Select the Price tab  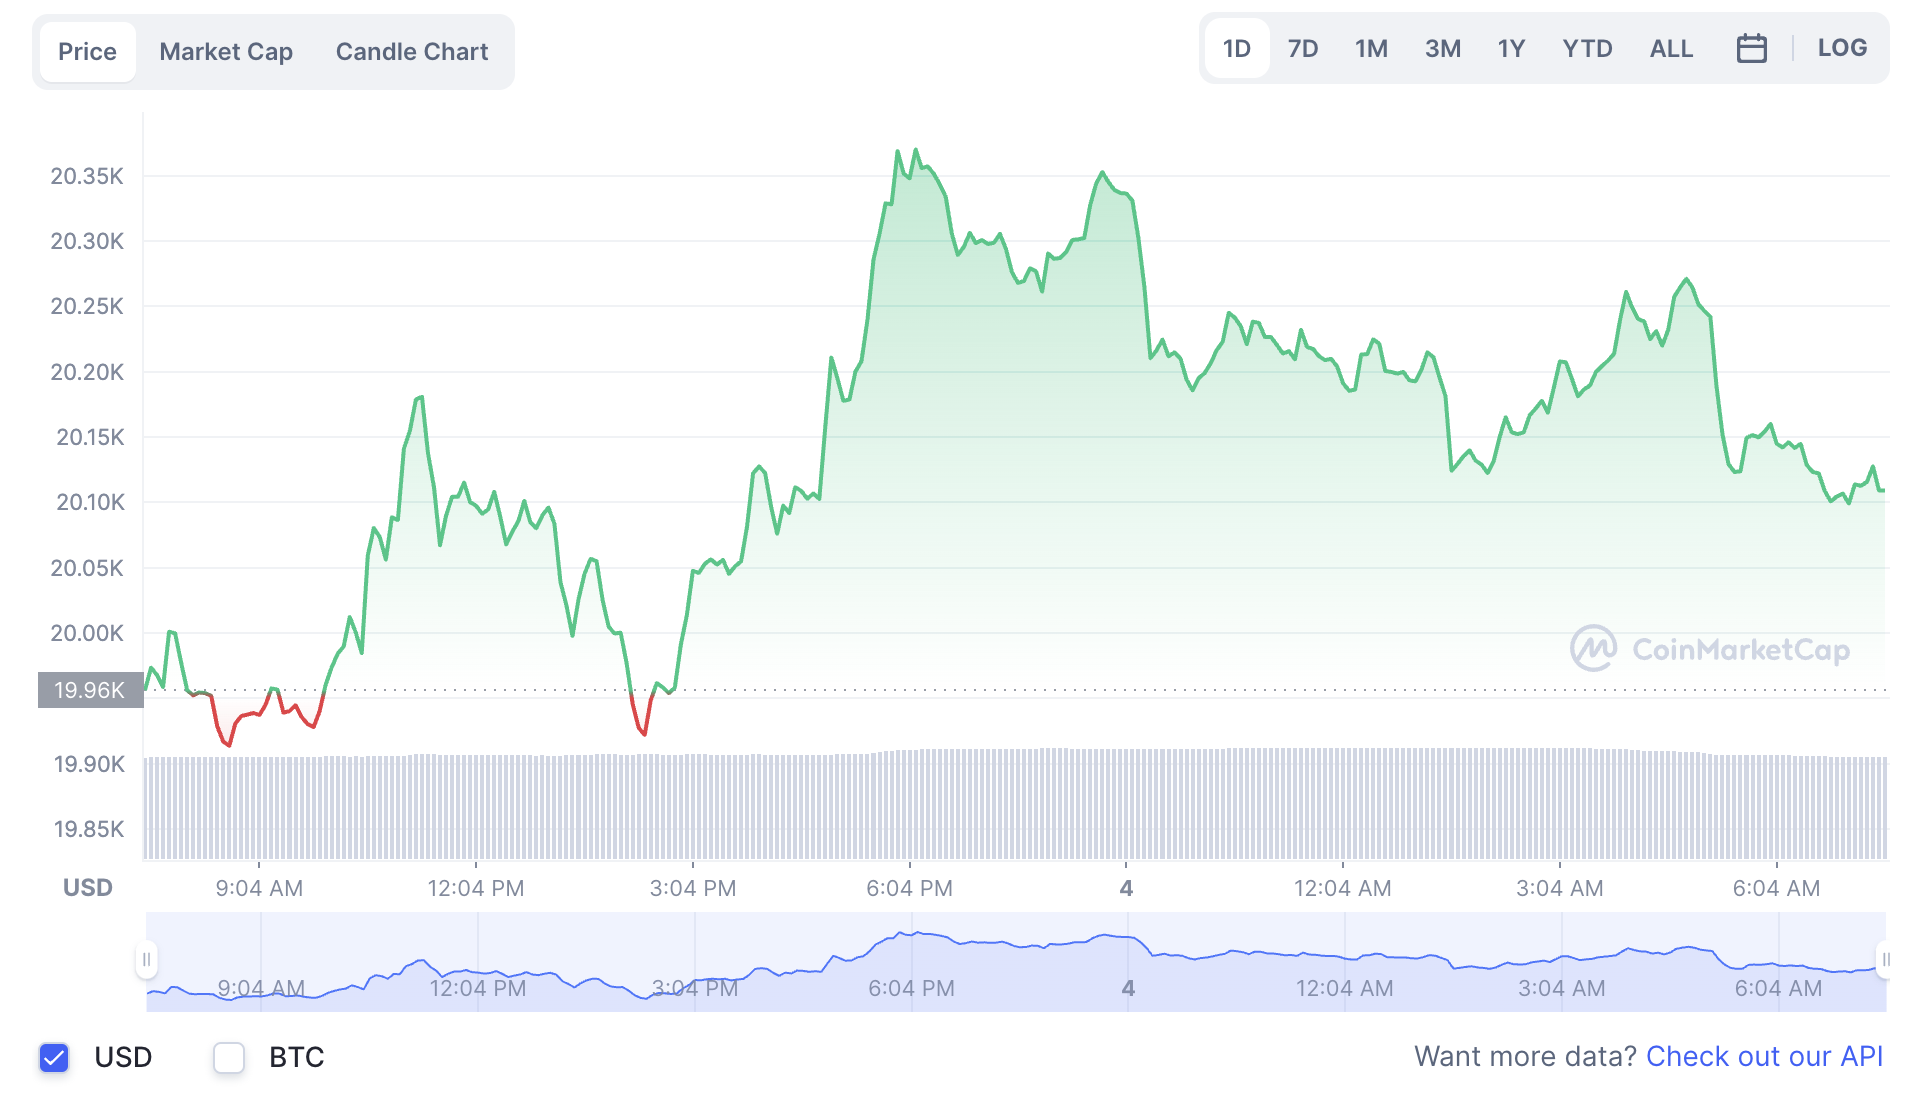87,52
